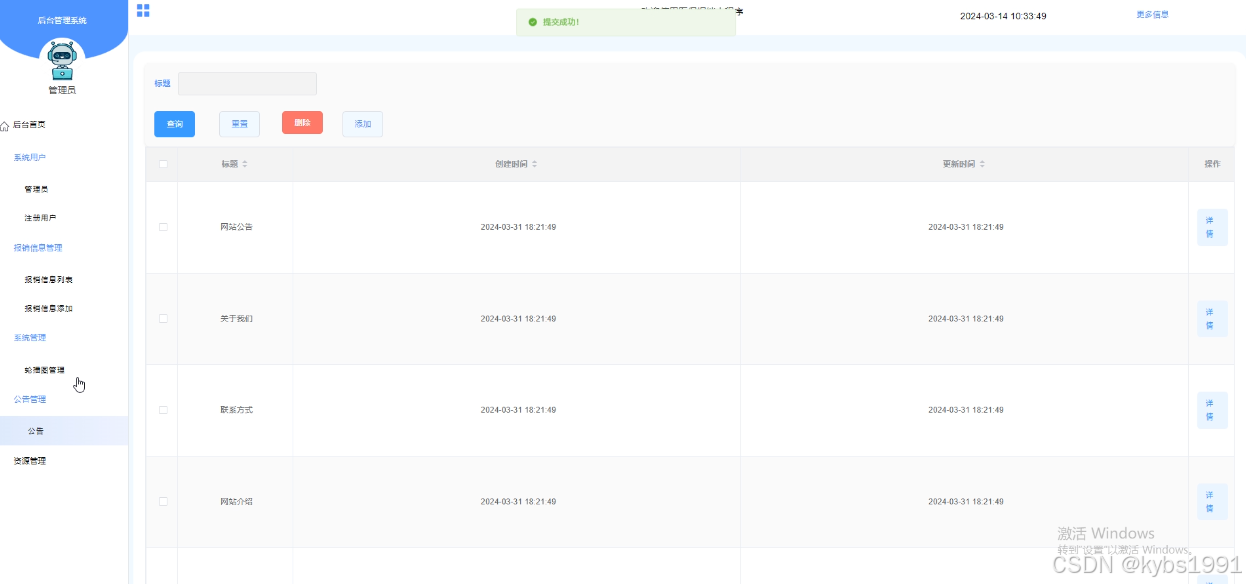Collapse the 系统管理 menu group
Image resolution: width=1246 pixels, height=584 pixels.
pos(30,338)
